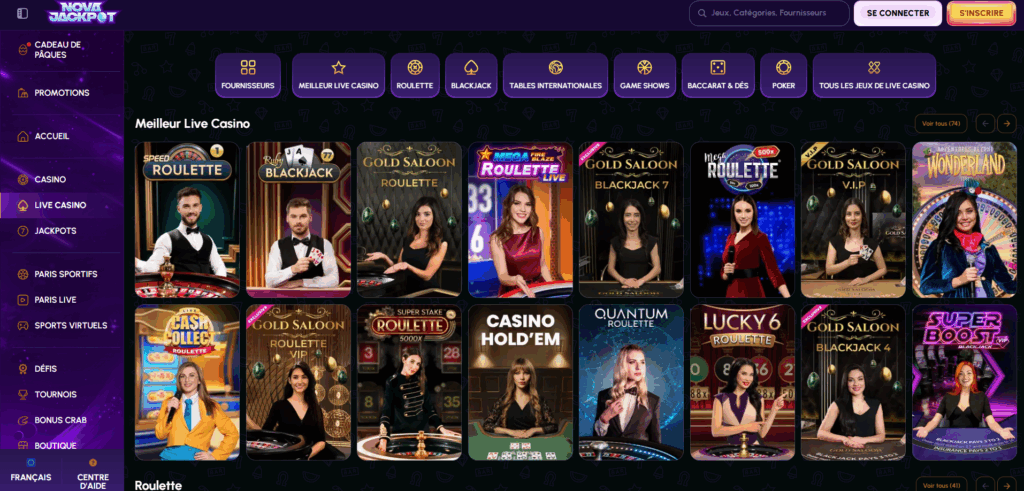The image size is (1024, 491).
Task: Focus the games search field
Action: click(x=769, y=13)
